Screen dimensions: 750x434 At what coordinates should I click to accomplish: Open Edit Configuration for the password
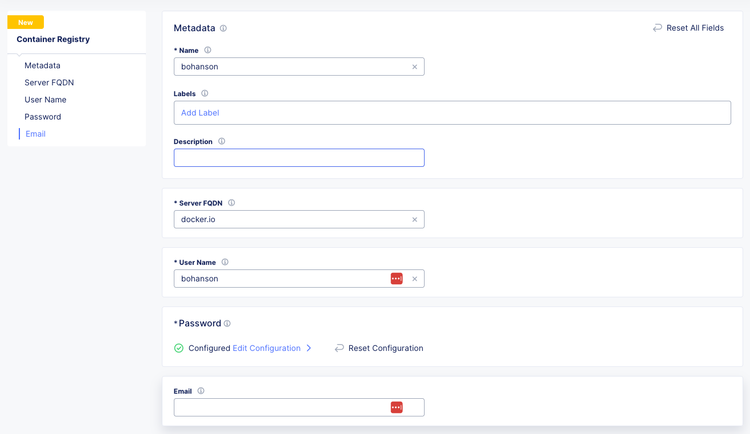click(x=266, y=348)
